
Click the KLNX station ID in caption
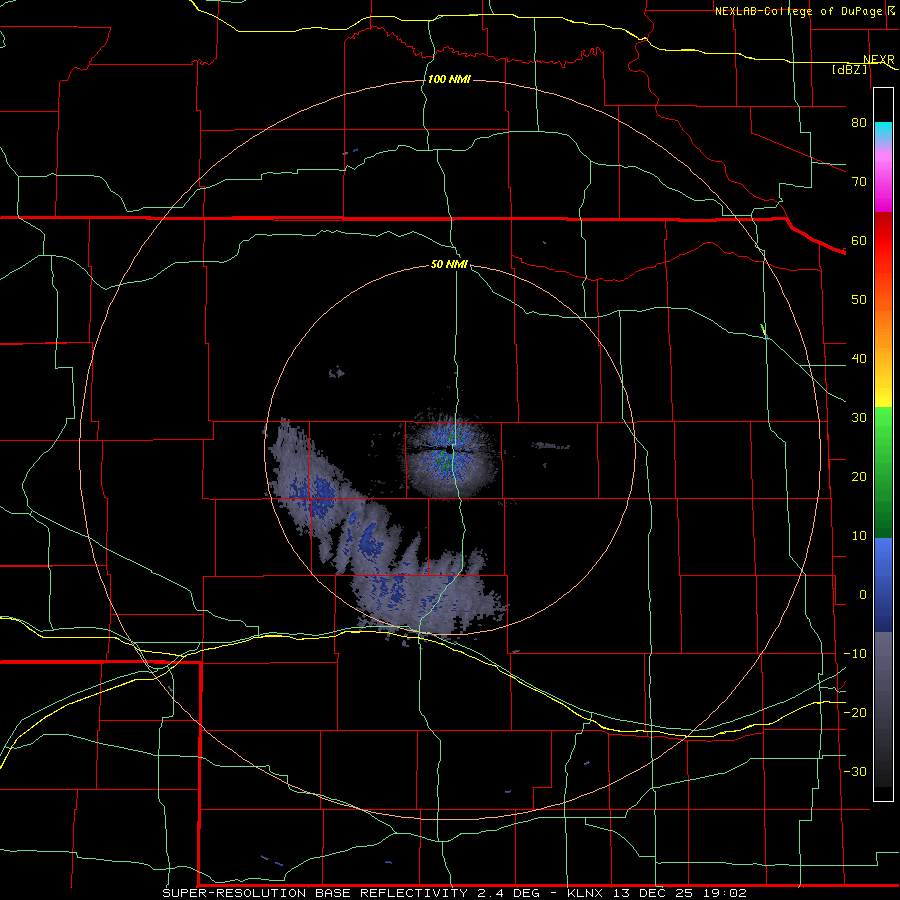(585, 893)
